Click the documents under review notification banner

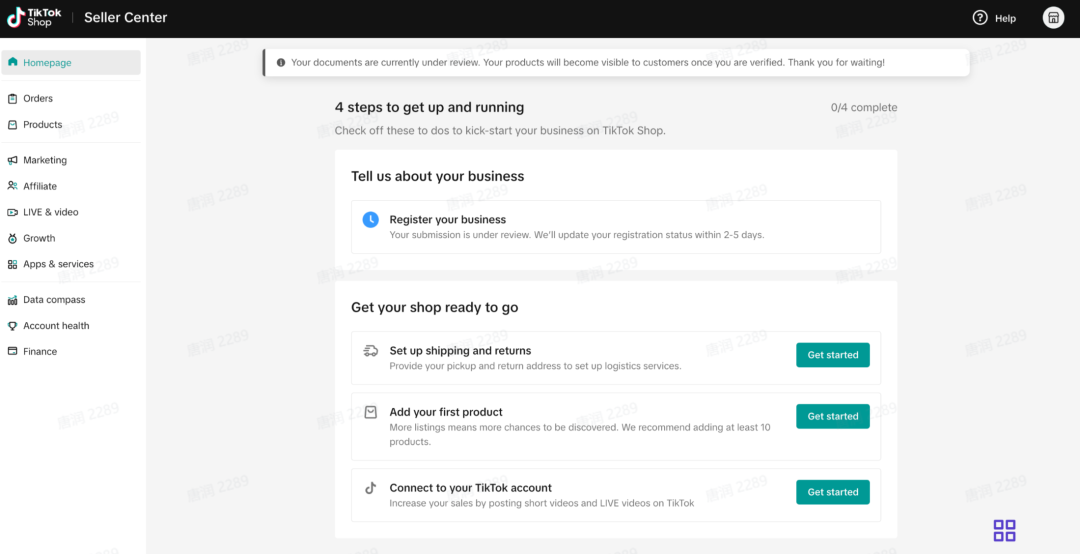pos(615,63)
